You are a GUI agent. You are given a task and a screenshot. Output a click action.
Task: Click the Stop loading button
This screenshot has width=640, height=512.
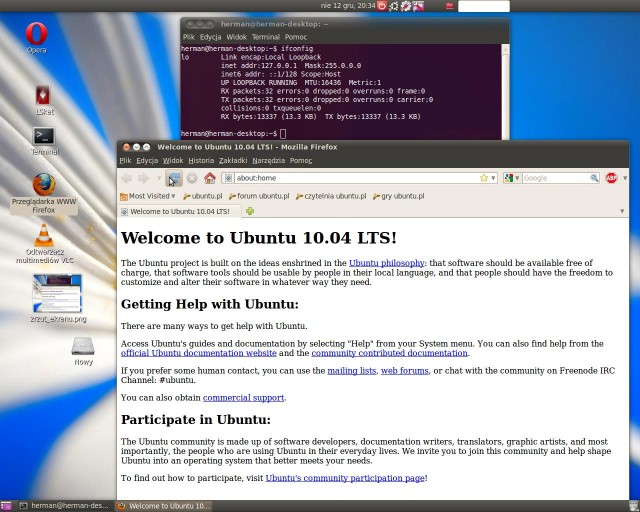(192, 178)
